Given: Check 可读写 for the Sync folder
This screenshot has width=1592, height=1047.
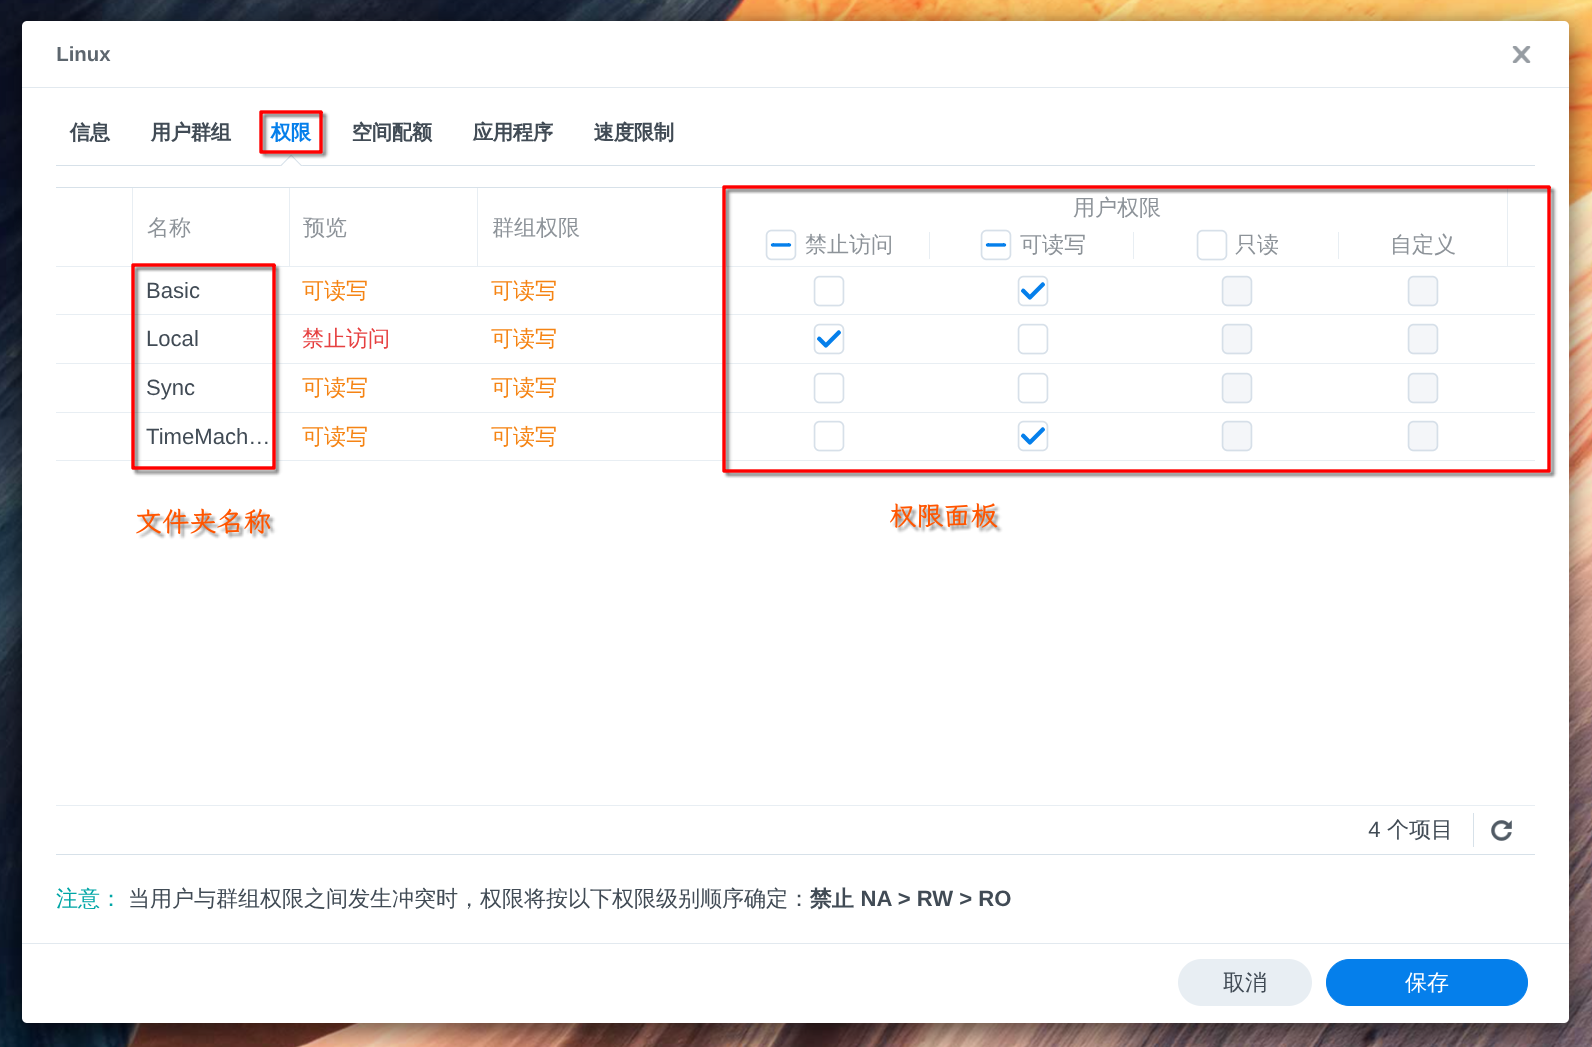Looking at the screenshot, I should 1033,388.
